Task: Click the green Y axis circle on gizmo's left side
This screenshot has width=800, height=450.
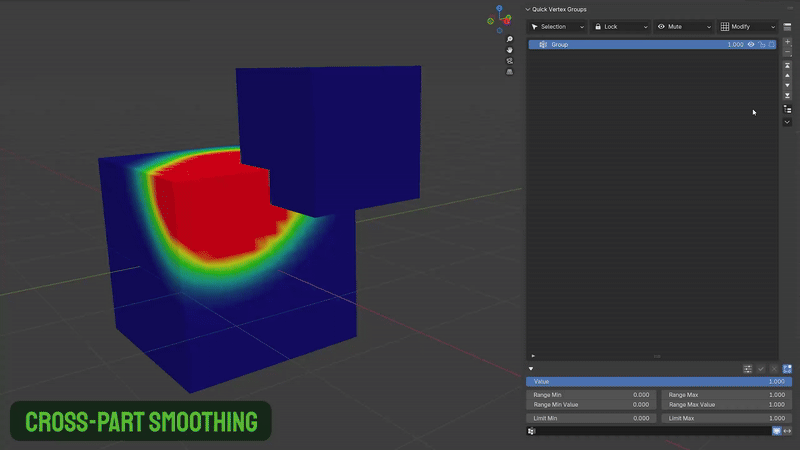Action: tap(490, 21)
